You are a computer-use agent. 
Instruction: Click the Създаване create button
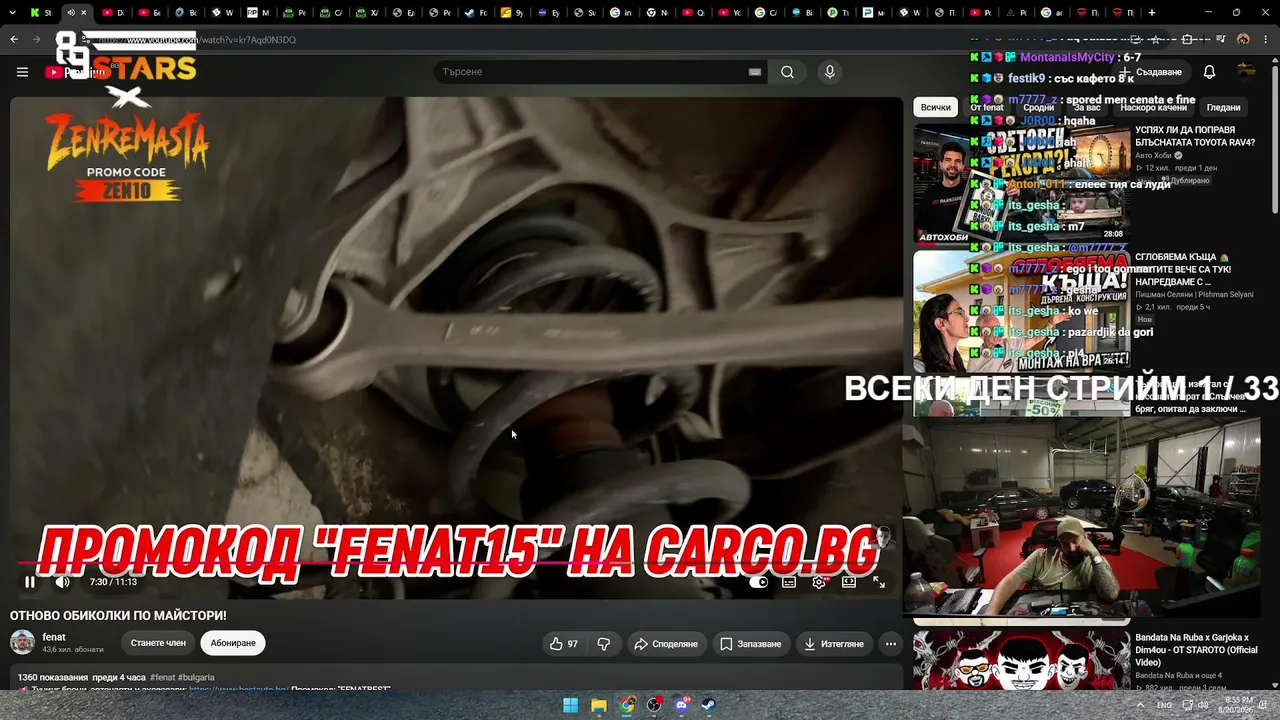1153,72
